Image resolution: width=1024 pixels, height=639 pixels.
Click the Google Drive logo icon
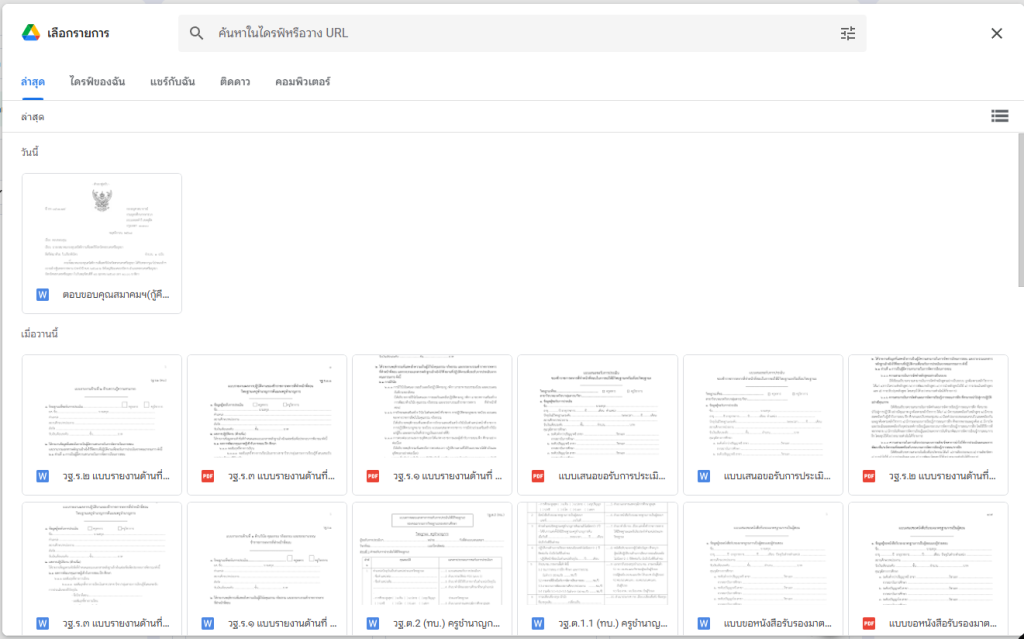coord(31,33)
